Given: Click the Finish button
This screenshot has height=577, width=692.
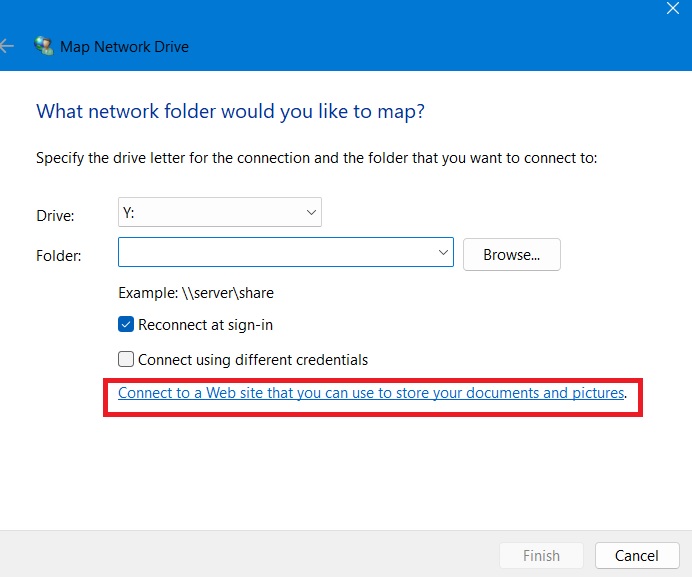Looking at the screenshot, I should coord(541,555).
